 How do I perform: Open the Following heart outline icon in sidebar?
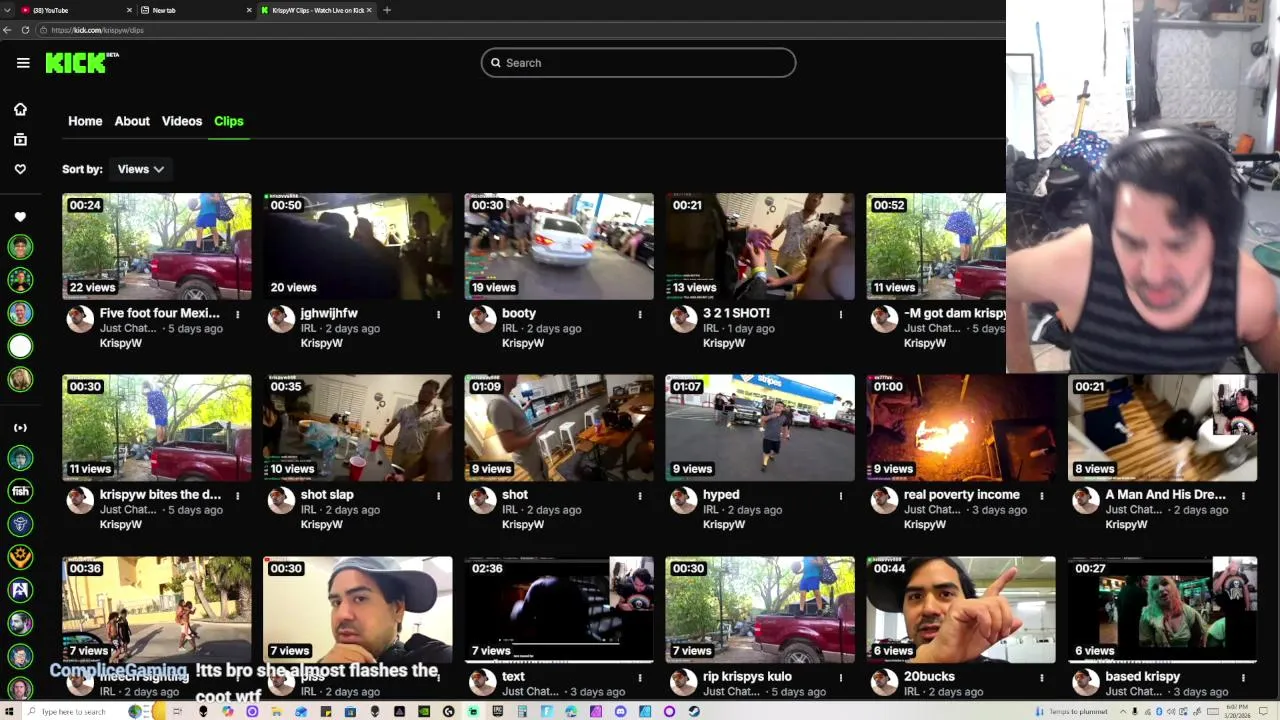click(x=20, y=169)
